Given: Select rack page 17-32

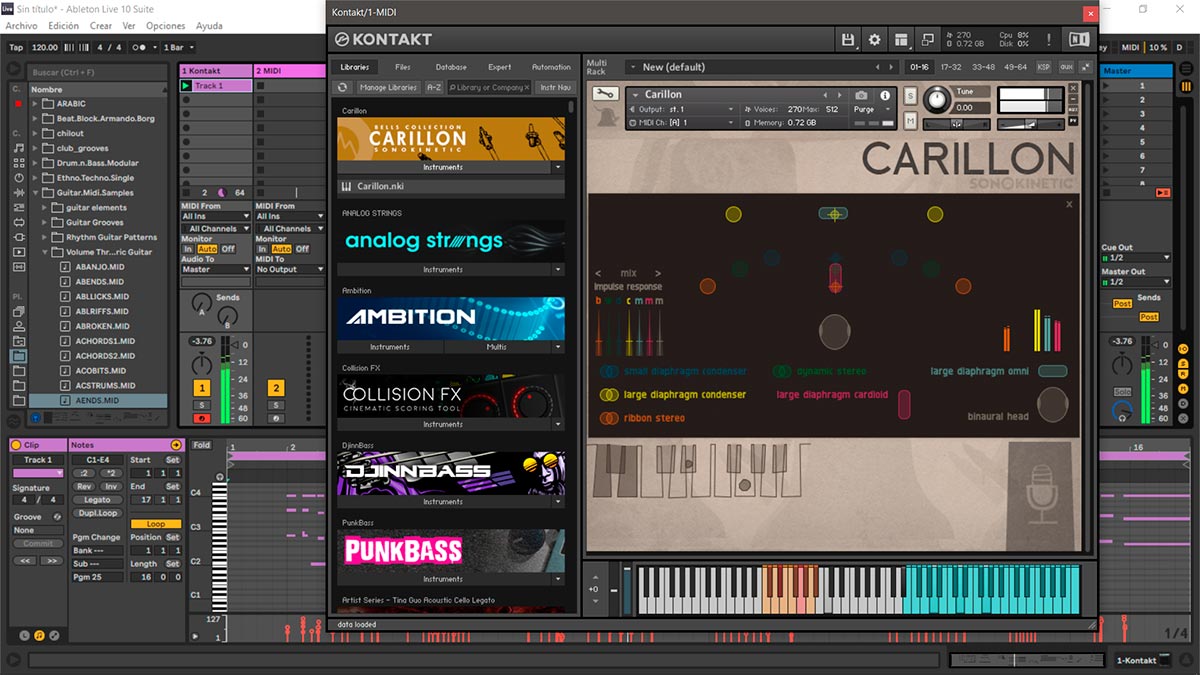Looking at the screenshot, I should point(953,67).
